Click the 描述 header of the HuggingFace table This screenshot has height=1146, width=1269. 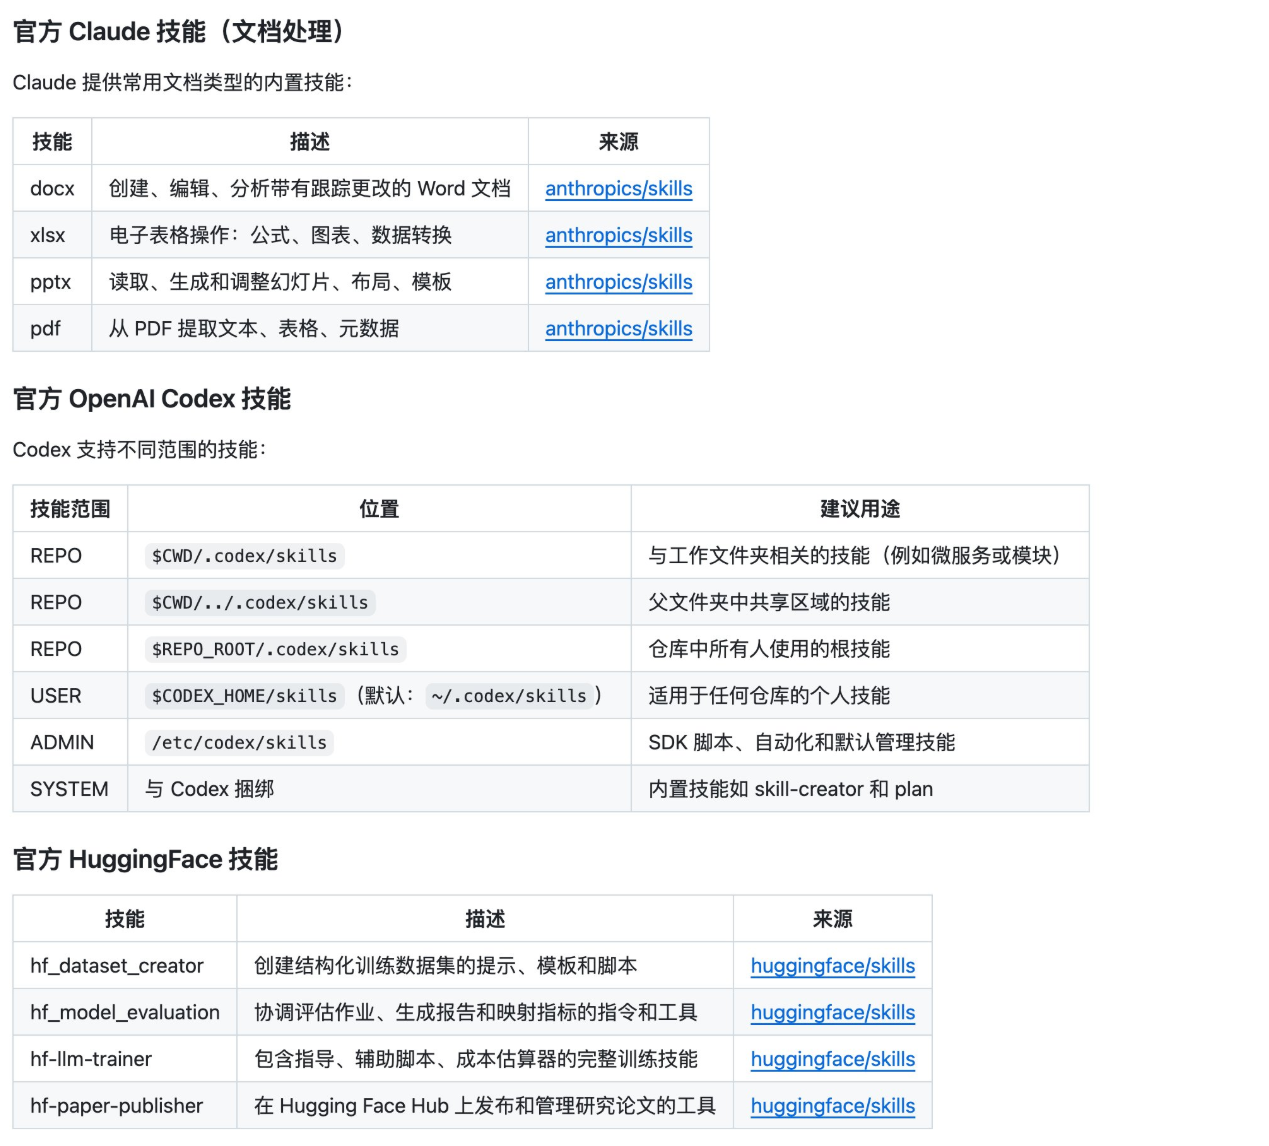click(x=484, y=918)
